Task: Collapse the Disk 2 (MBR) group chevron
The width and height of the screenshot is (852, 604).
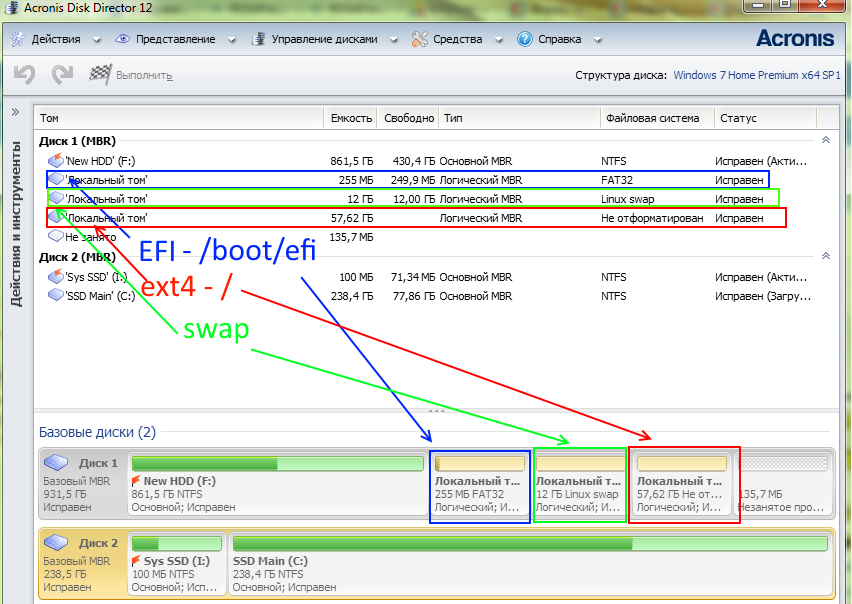Action: 825,256
